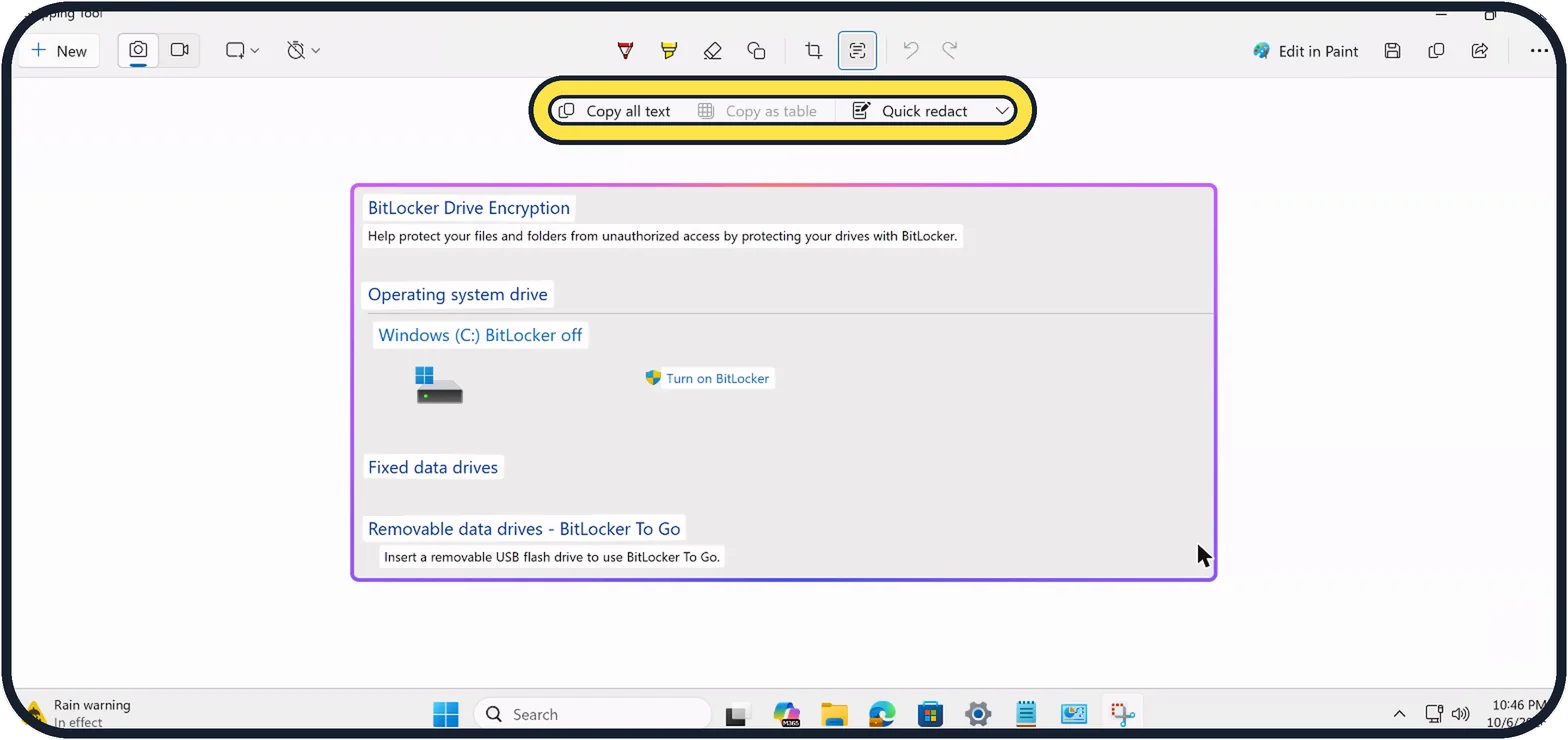Open the snip with Edit in Paint
The height and width of the screenshot is (740, 1568).
tap(1305, 51)
